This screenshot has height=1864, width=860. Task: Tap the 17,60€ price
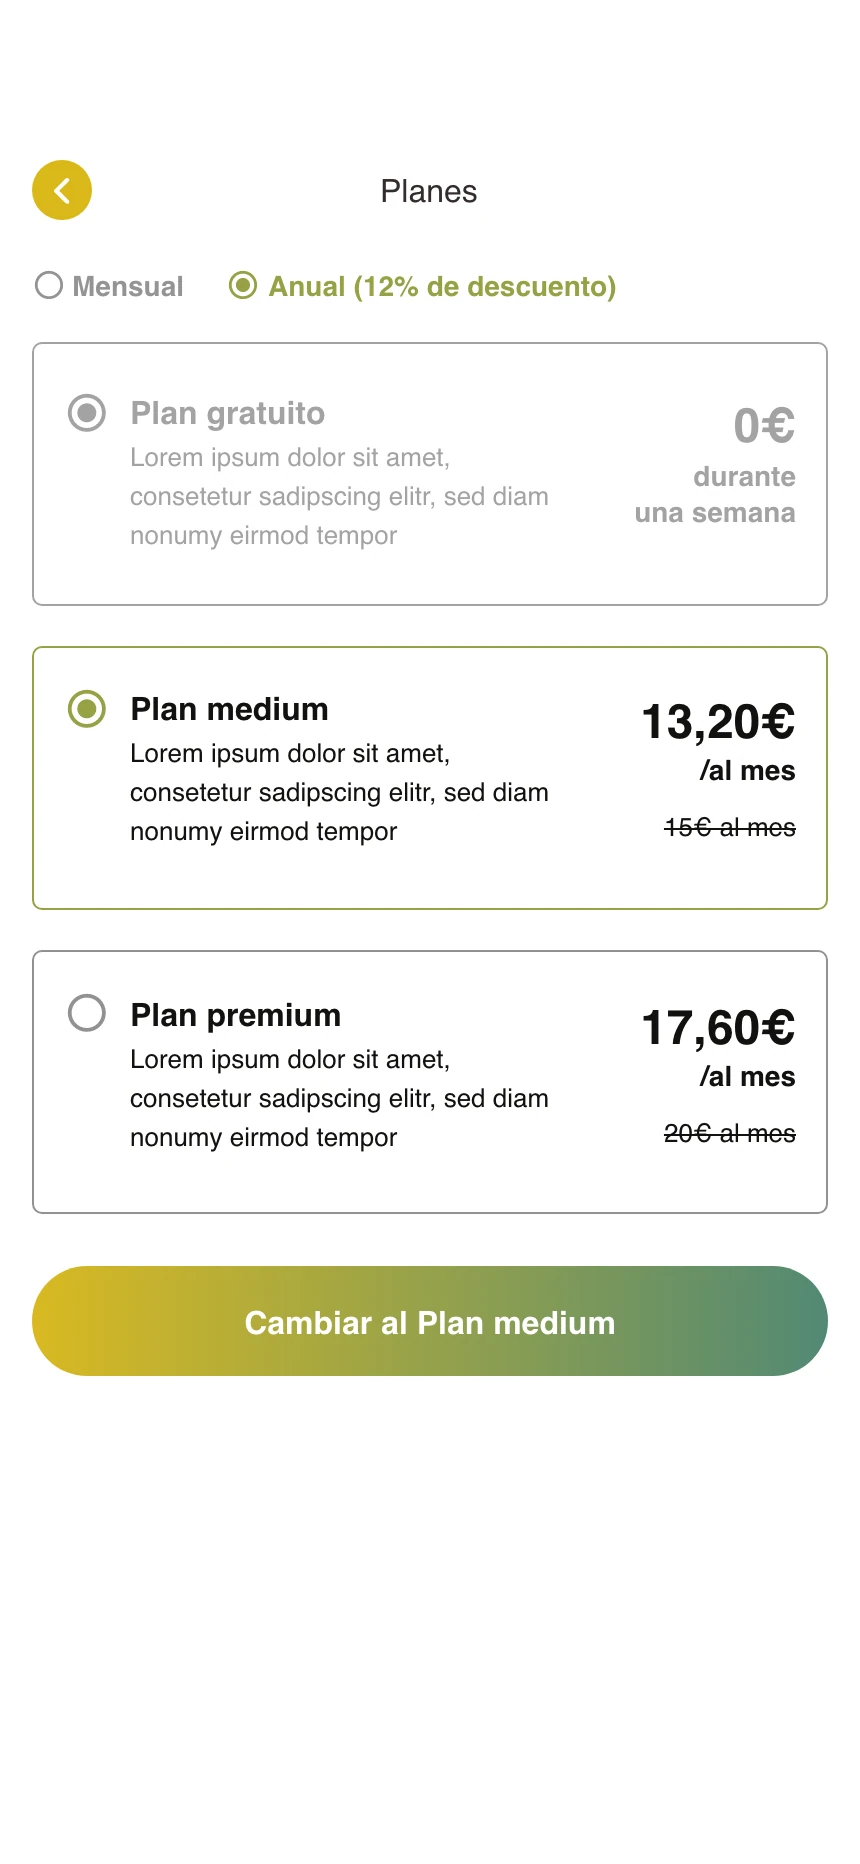coord(718,1027)
